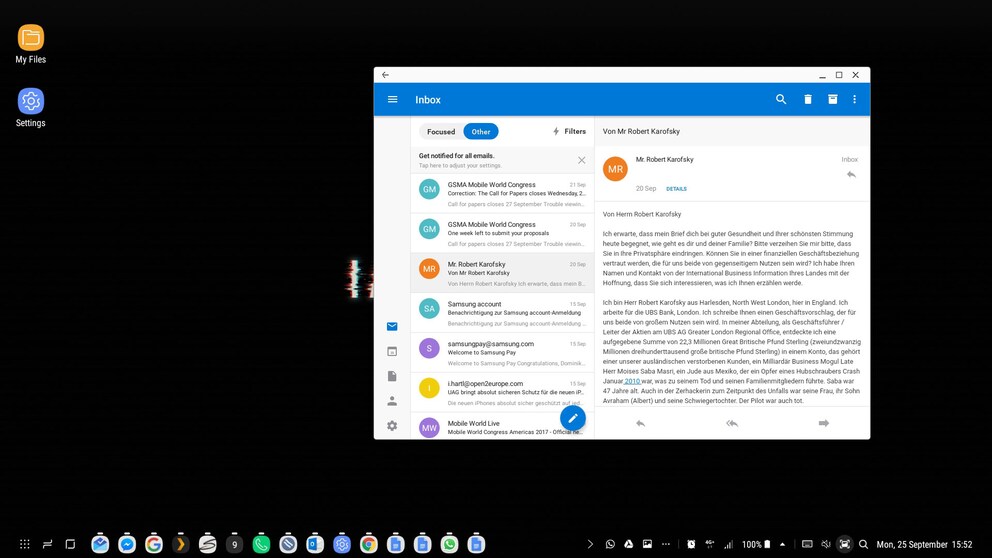Screen dimensions: 992x558
Task: Open GSMA email 'One week left to submit'
Action: pyautogui.click(x=502, y=233)
